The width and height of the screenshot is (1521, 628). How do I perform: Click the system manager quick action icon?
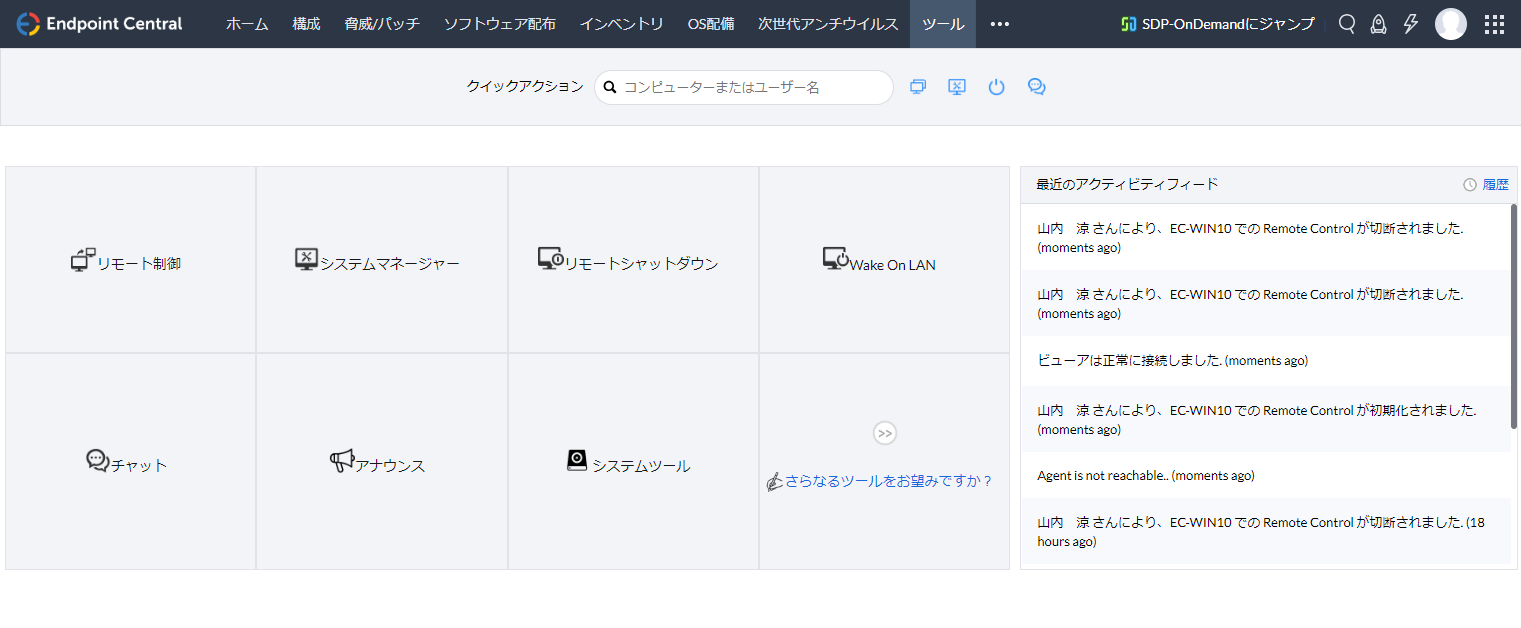click(x=957, y=87)
